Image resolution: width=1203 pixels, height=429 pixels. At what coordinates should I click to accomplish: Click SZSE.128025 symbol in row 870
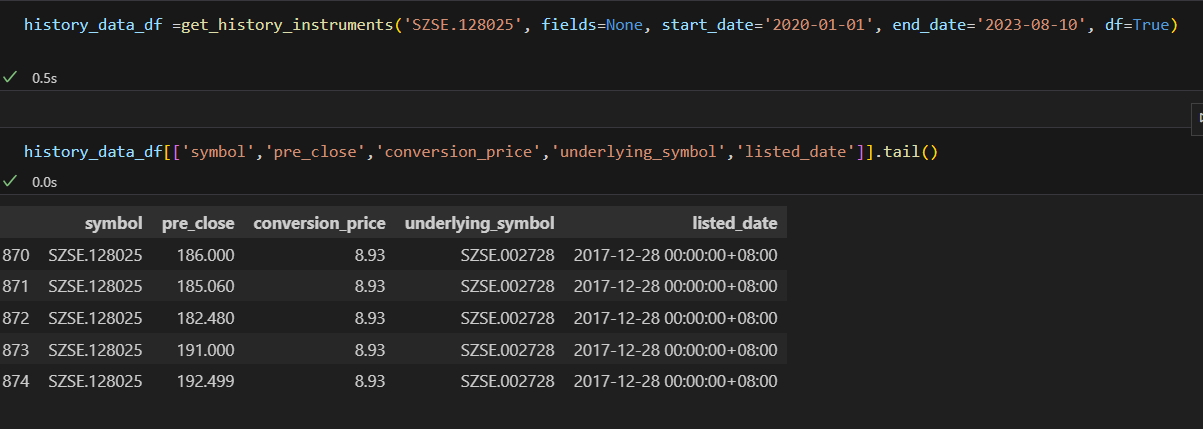pos(95,255)
